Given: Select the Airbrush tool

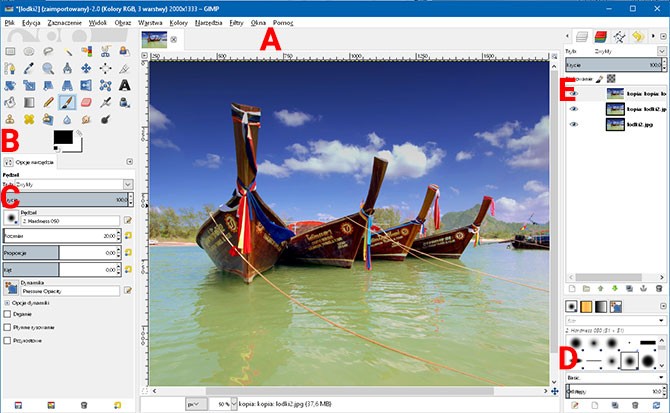Looking at the screenshot, I should coord(106,103).
